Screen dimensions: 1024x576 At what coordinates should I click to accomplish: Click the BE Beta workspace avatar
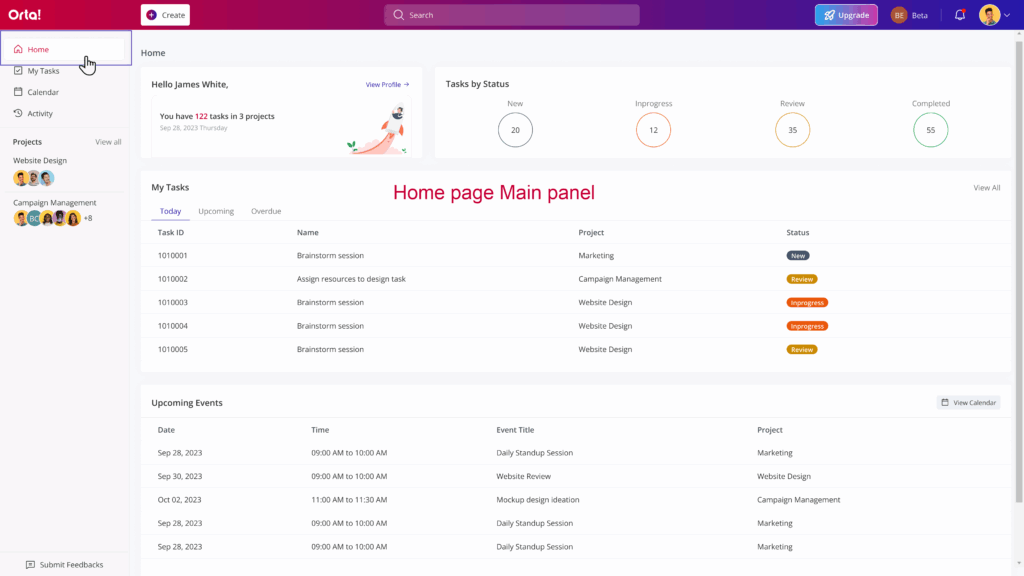point(899,15)
